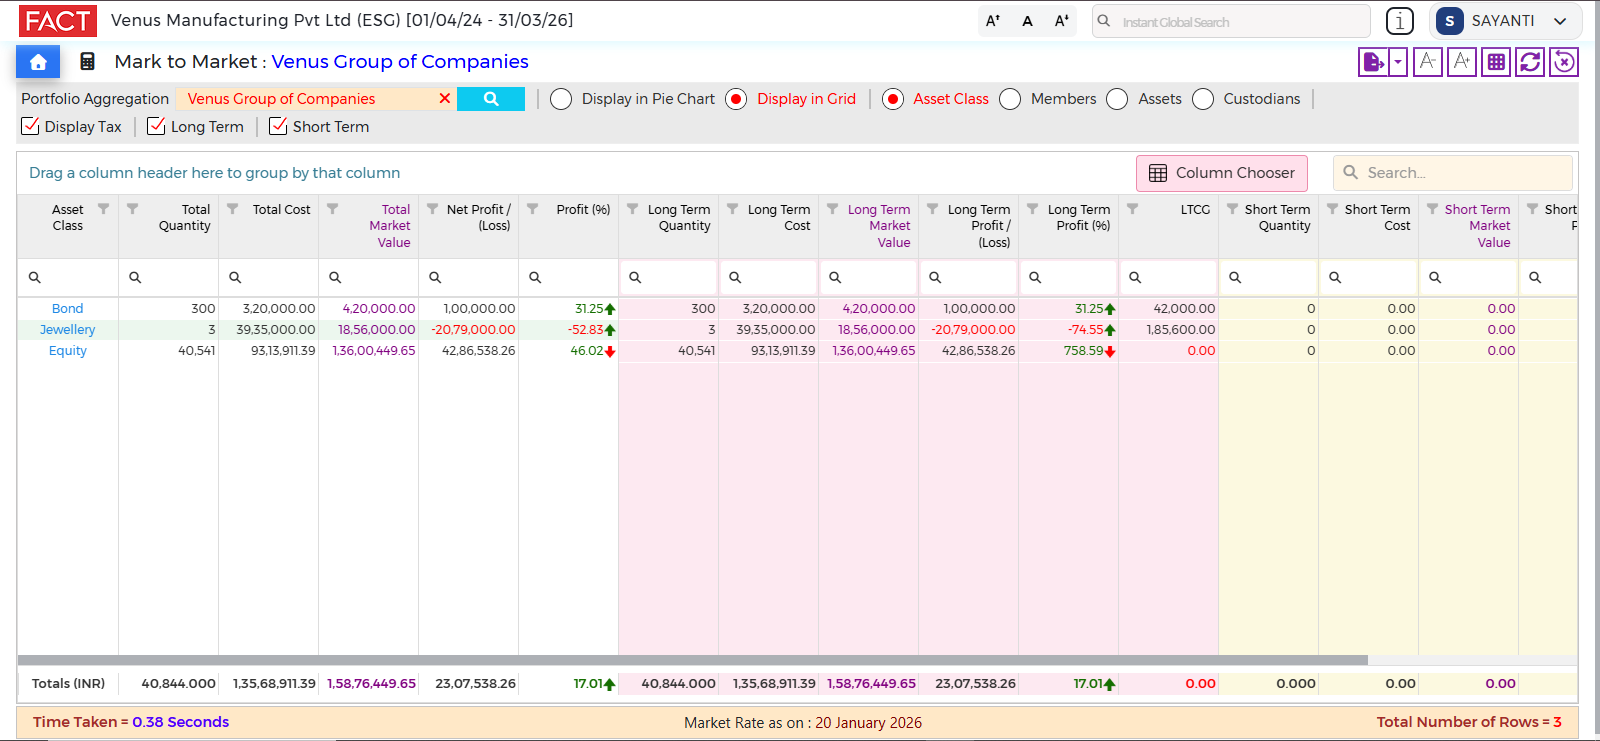Click the horizontal scrollbar of the grid
This screenshot has width=1600, height=741.
click(692, 660)
